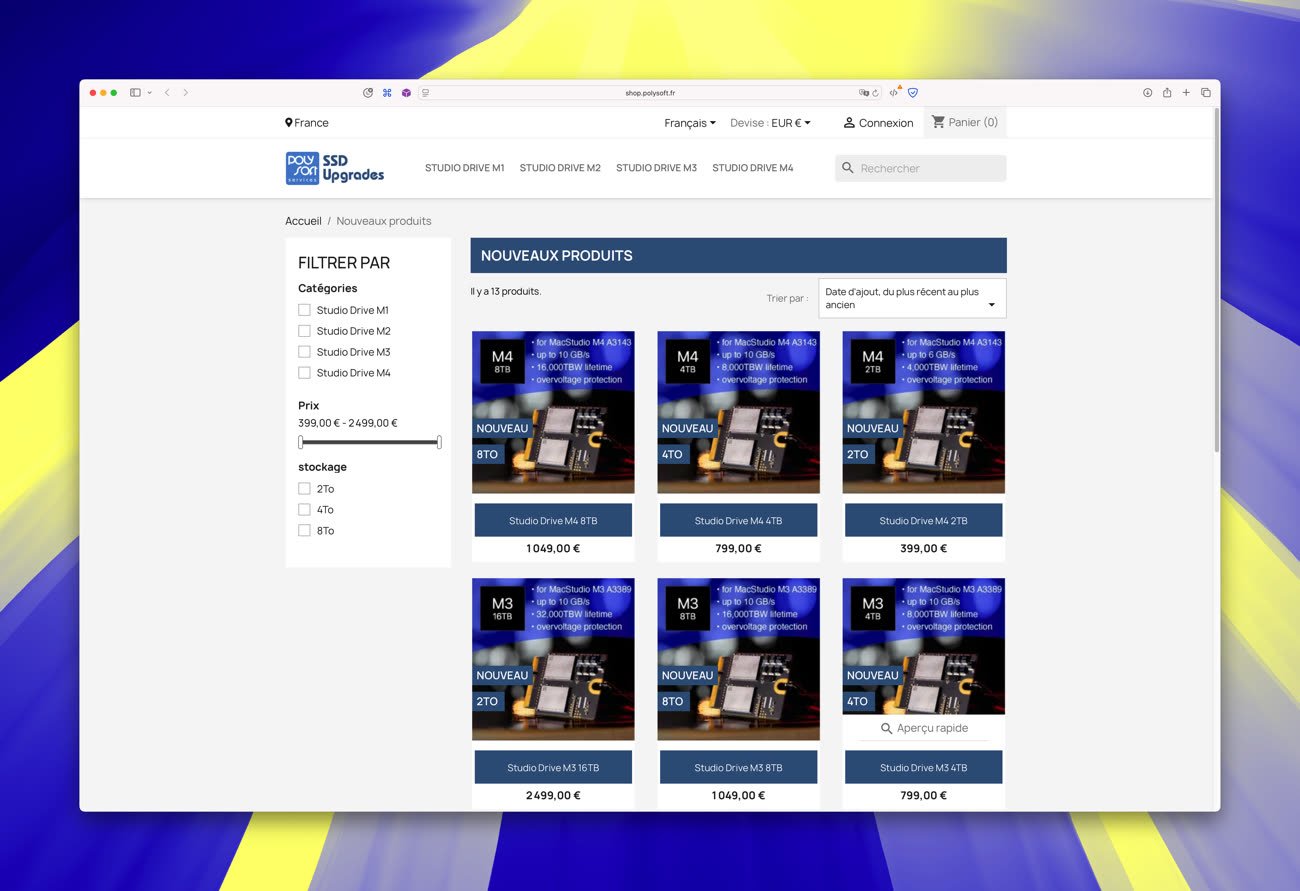The height and width of the screenshot is (891, 1300).
Task: Open the Français language dropdown
Action: click(x=690, y=123)
